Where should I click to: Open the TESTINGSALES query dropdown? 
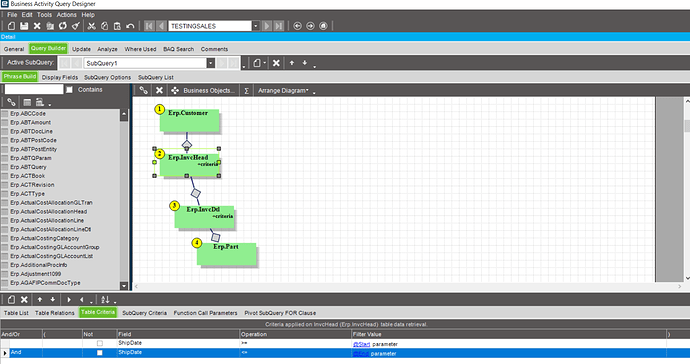[x=256, y=26]
